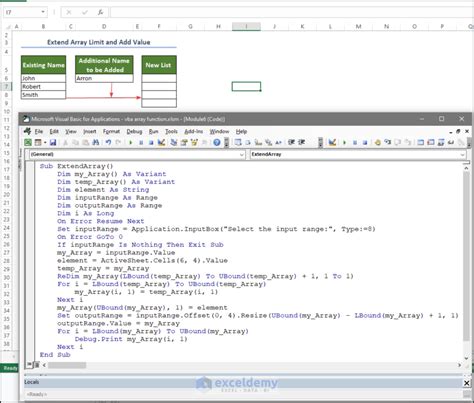This screenshot has width=474, height=403.
Task: Click the blue Help question mark icon
Action: [x=217, y=143]
